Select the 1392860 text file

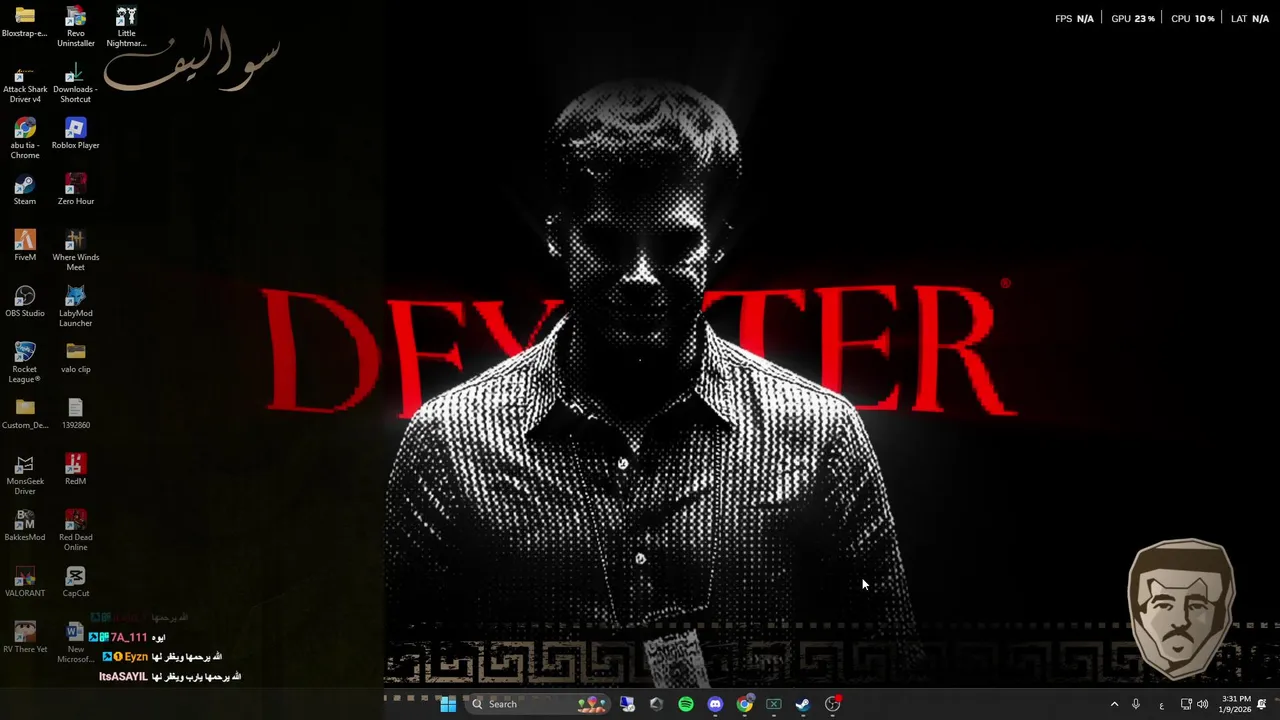pos(76,414)
